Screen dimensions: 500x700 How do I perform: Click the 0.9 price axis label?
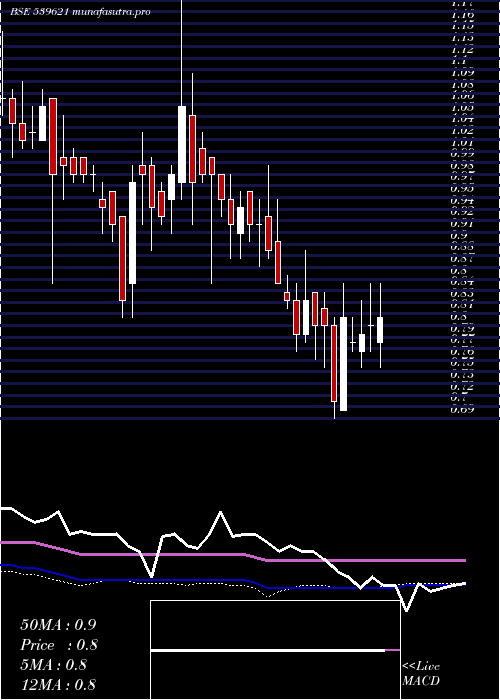click(460, 235)
